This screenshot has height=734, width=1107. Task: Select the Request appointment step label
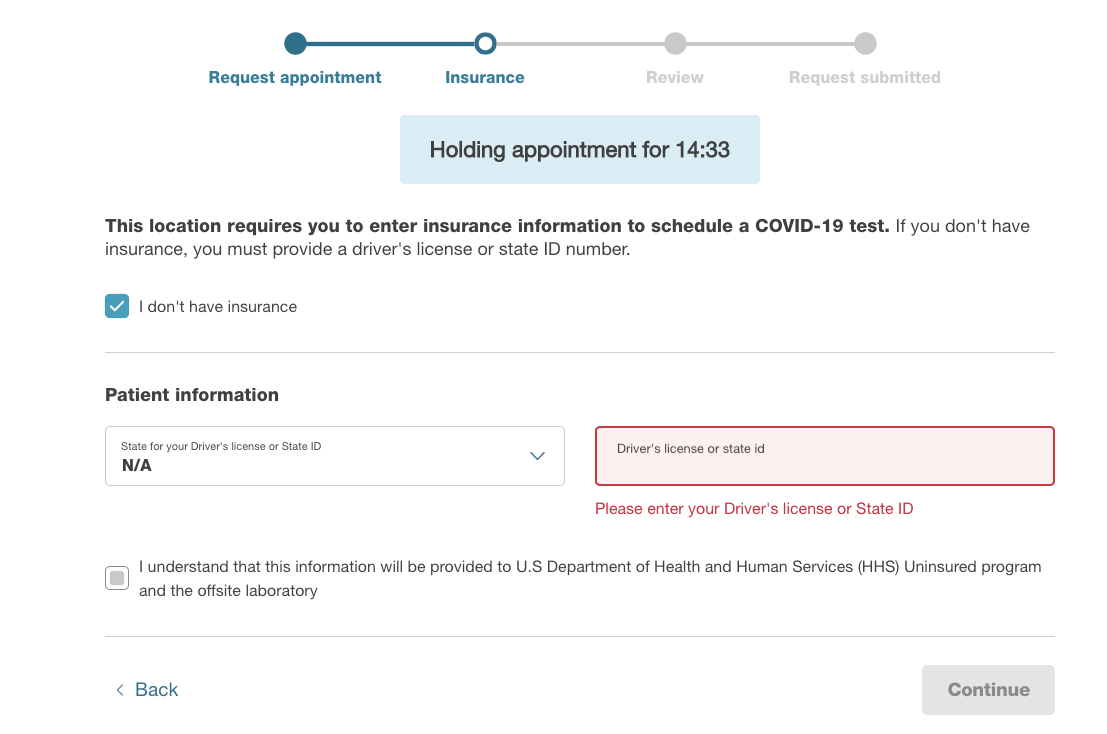(x=294, y=78)
